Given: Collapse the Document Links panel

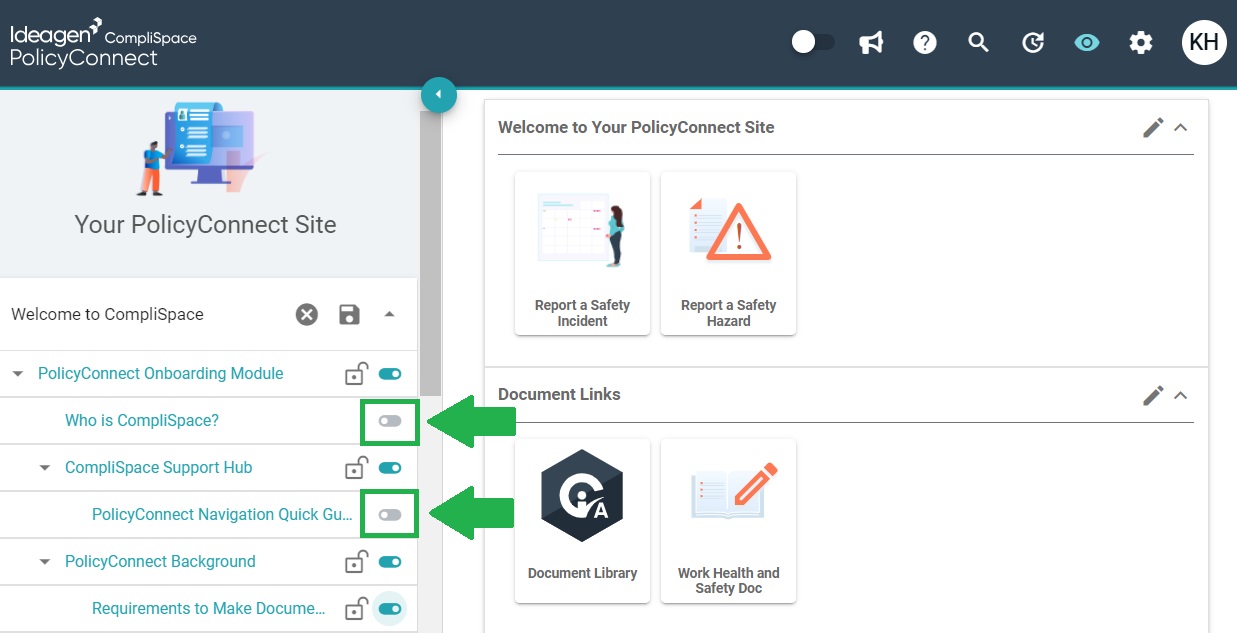Looking at the screenshot, I should tap(1181, 395).
